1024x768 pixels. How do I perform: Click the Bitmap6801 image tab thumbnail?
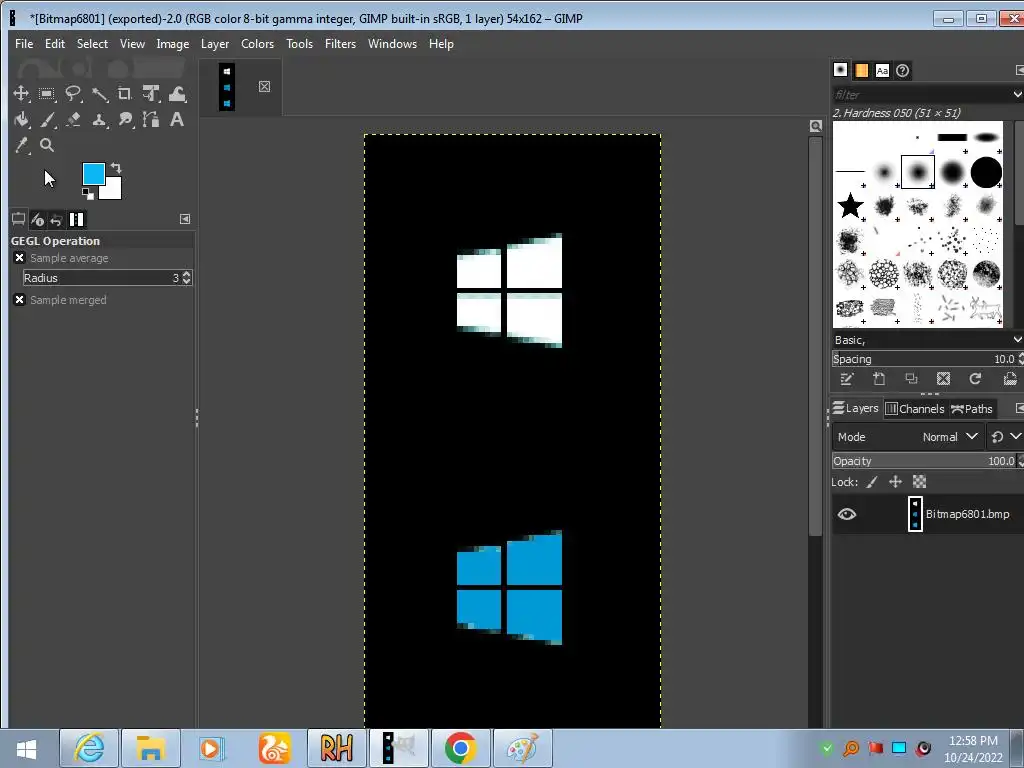(227, 87)
